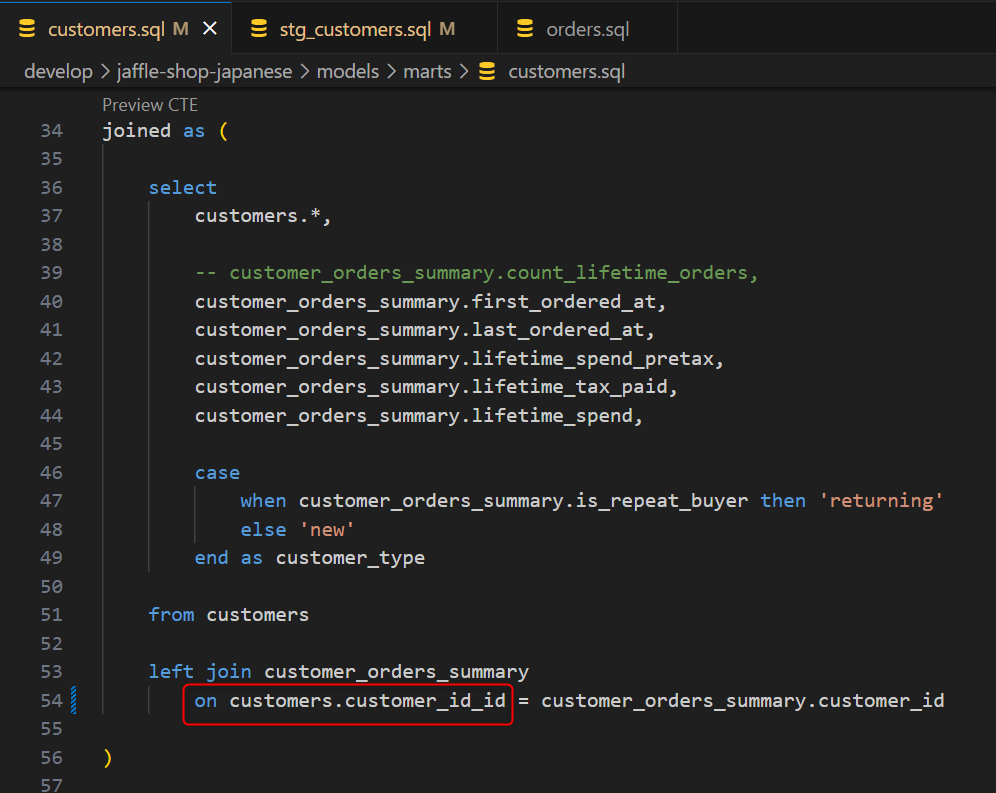996x793 pixels.
Task: Click 'customers.customer_id_id' on line 54
Action: 367,701
